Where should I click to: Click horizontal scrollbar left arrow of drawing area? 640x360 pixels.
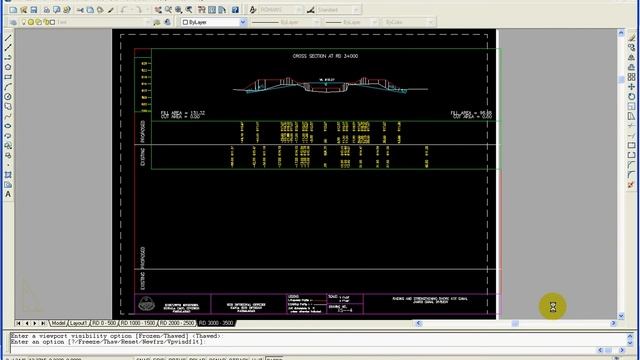pyautogui.click(x=418, y=323)
